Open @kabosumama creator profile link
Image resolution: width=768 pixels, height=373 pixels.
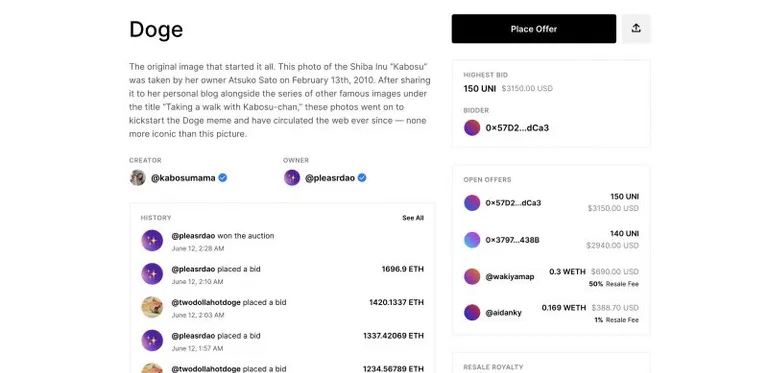pos(183,178)
